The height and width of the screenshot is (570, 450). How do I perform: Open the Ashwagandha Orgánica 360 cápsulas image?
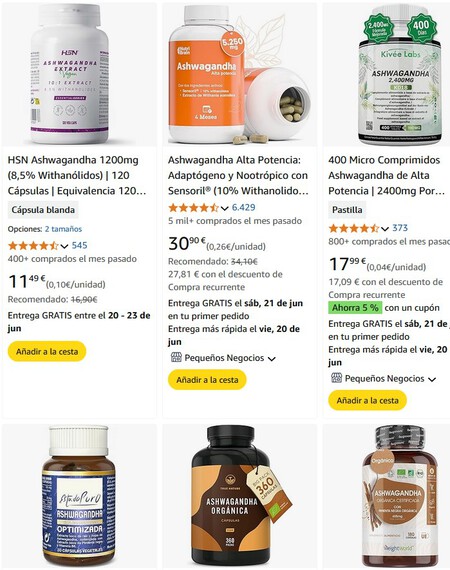pyautogui.click(x=240, y=496)
